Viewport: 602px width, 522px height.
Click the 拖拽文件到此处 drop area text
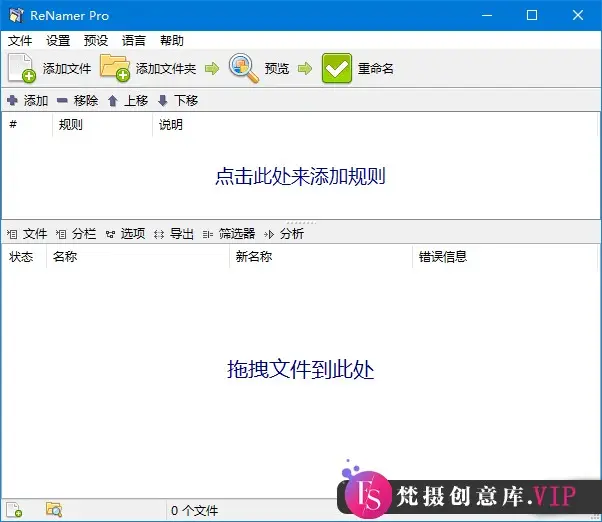pyautogui.click(x=301, y=369)
